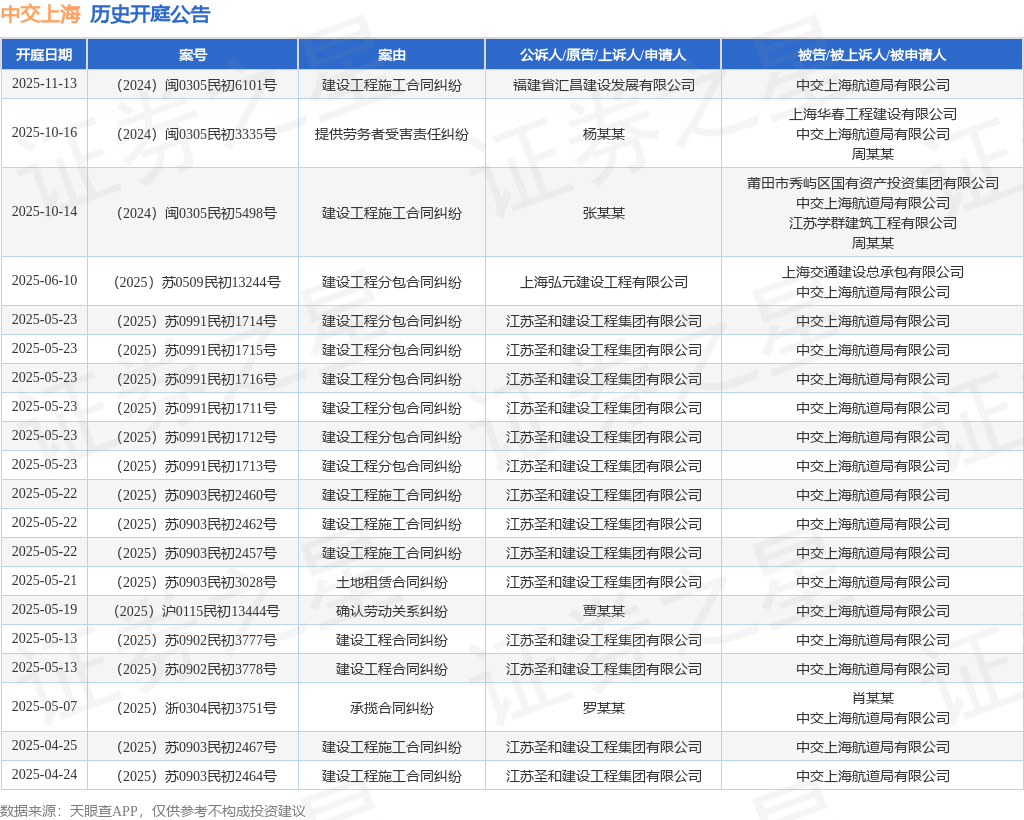Select date cell 2025-05-19

coord(44,610)
